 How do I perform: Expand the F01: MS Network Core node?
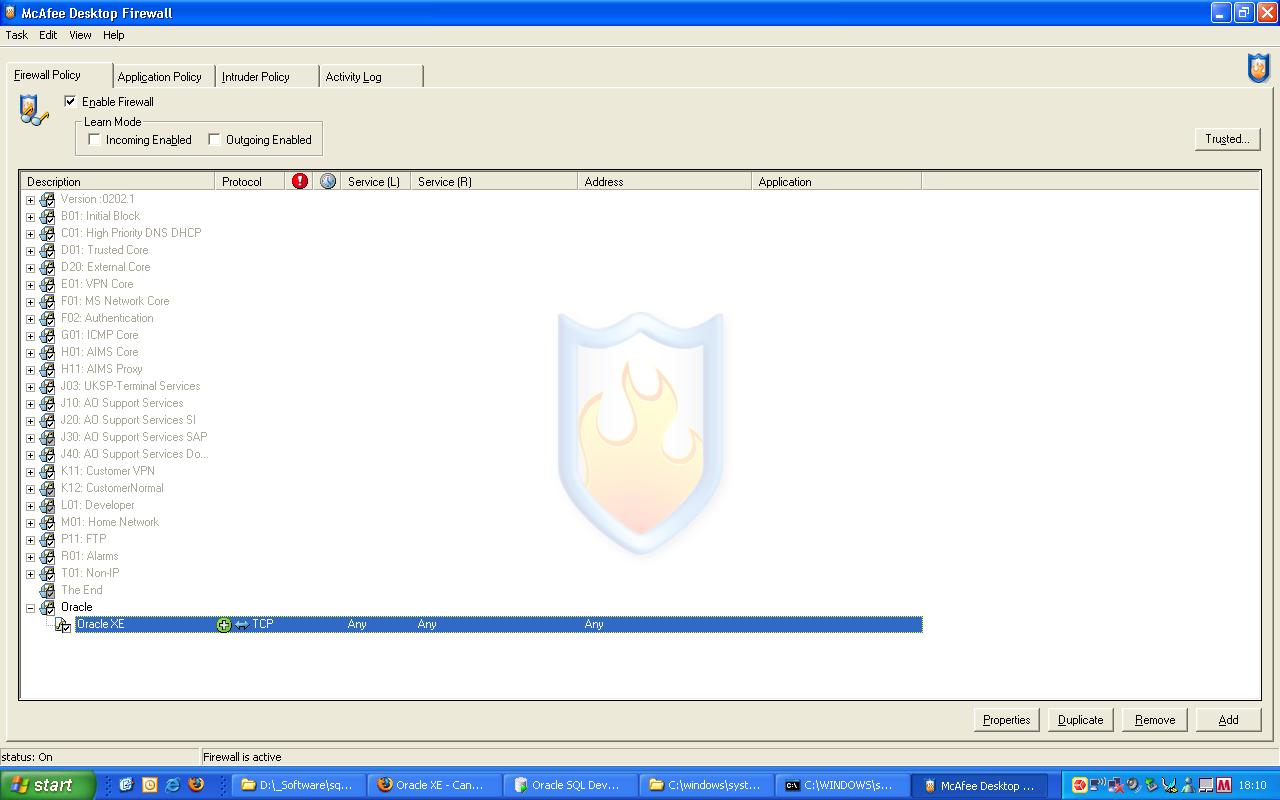pyautogui.click(x=30, y=302)
